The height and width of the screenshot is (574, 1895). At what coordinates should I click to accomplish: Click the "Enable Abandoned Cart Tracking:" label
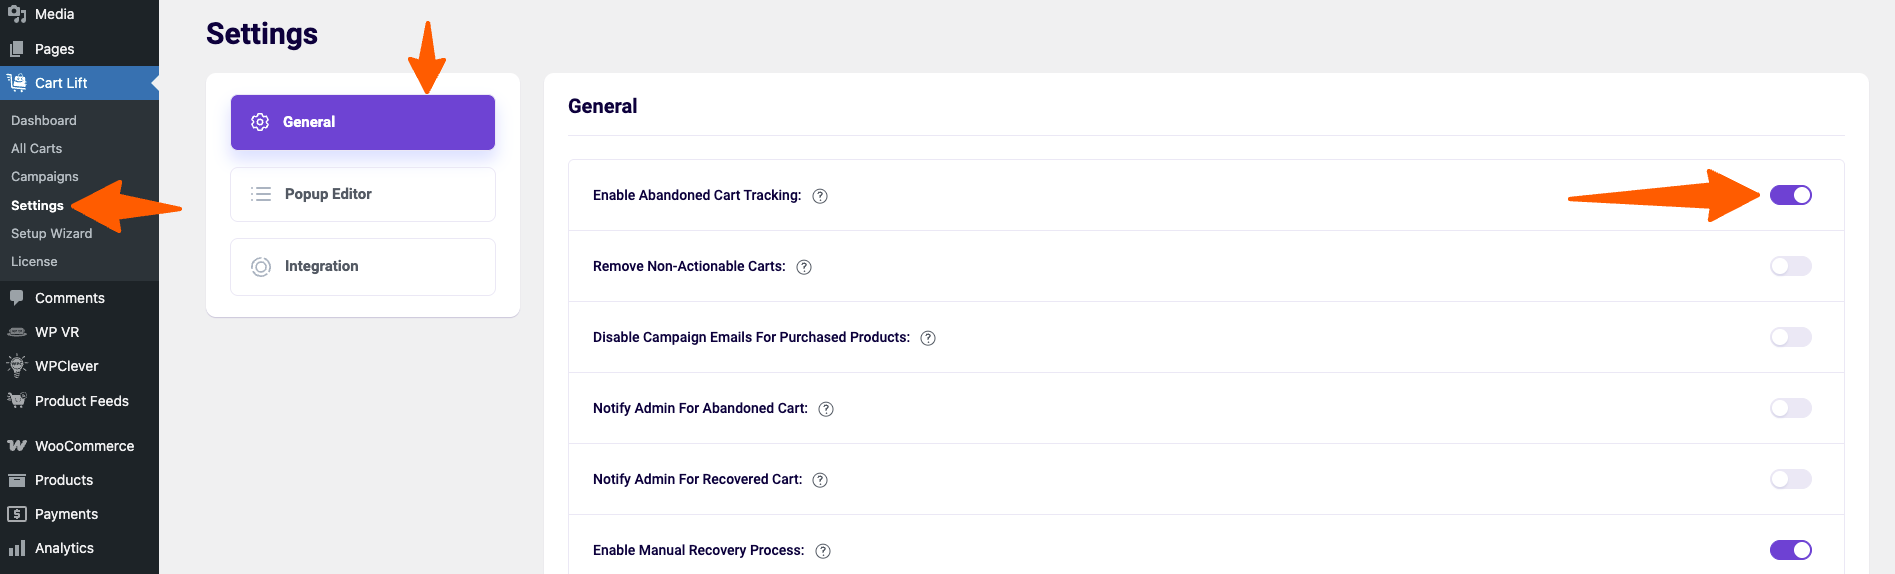click(x=697, y=195)
